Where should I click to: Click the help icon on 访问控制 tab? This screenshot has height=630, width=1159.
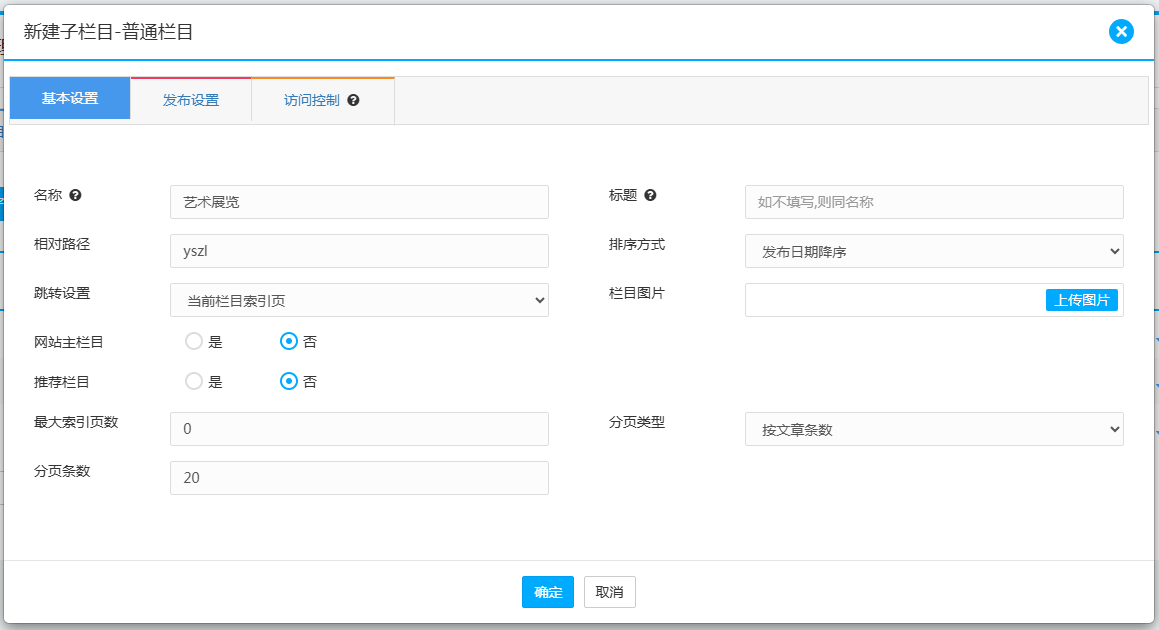pos(353,101)
